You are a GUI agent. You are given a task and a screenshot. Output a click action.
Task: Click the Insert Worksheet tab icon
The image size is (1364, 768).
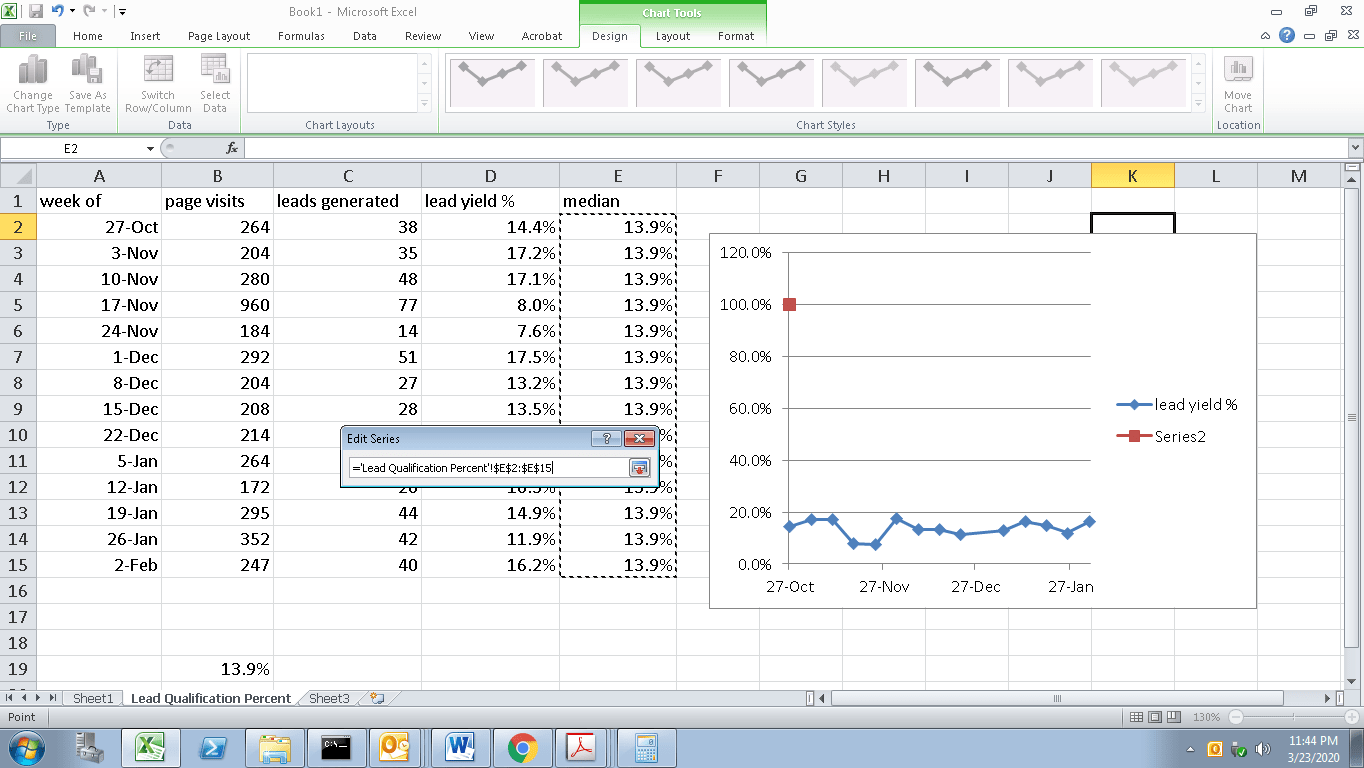[x=376, y=698]
